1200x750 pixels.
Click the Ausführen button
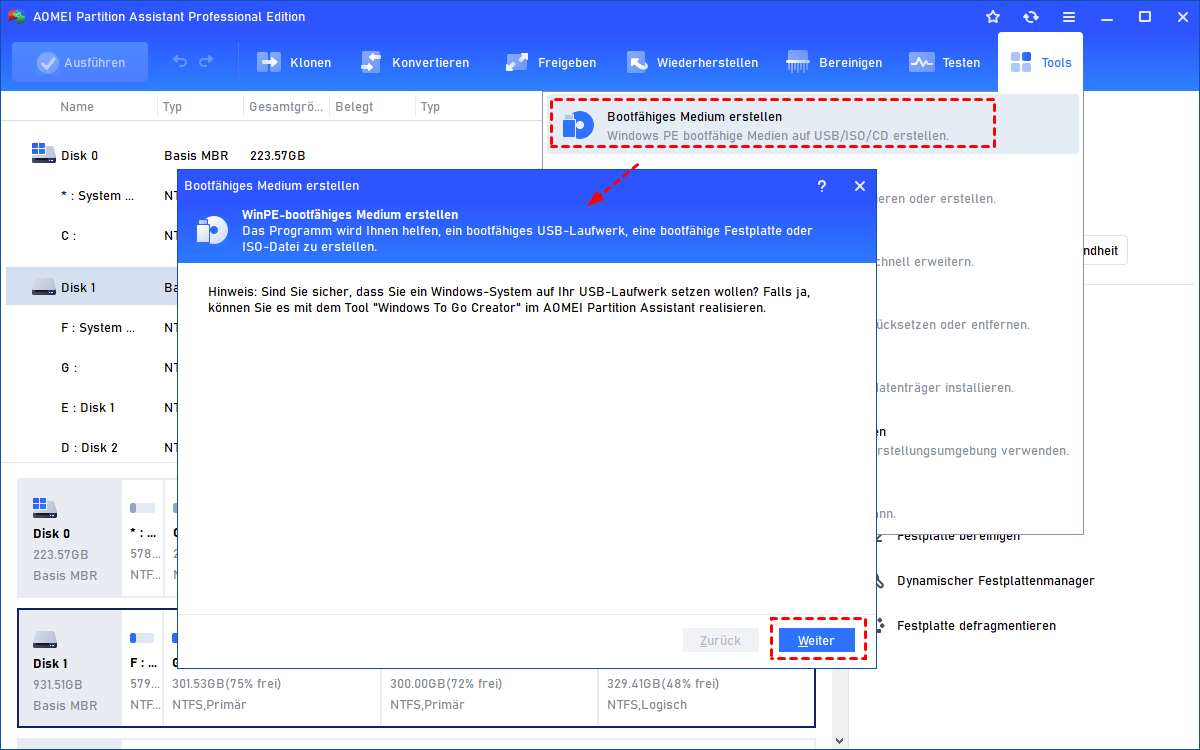(80, 62)
